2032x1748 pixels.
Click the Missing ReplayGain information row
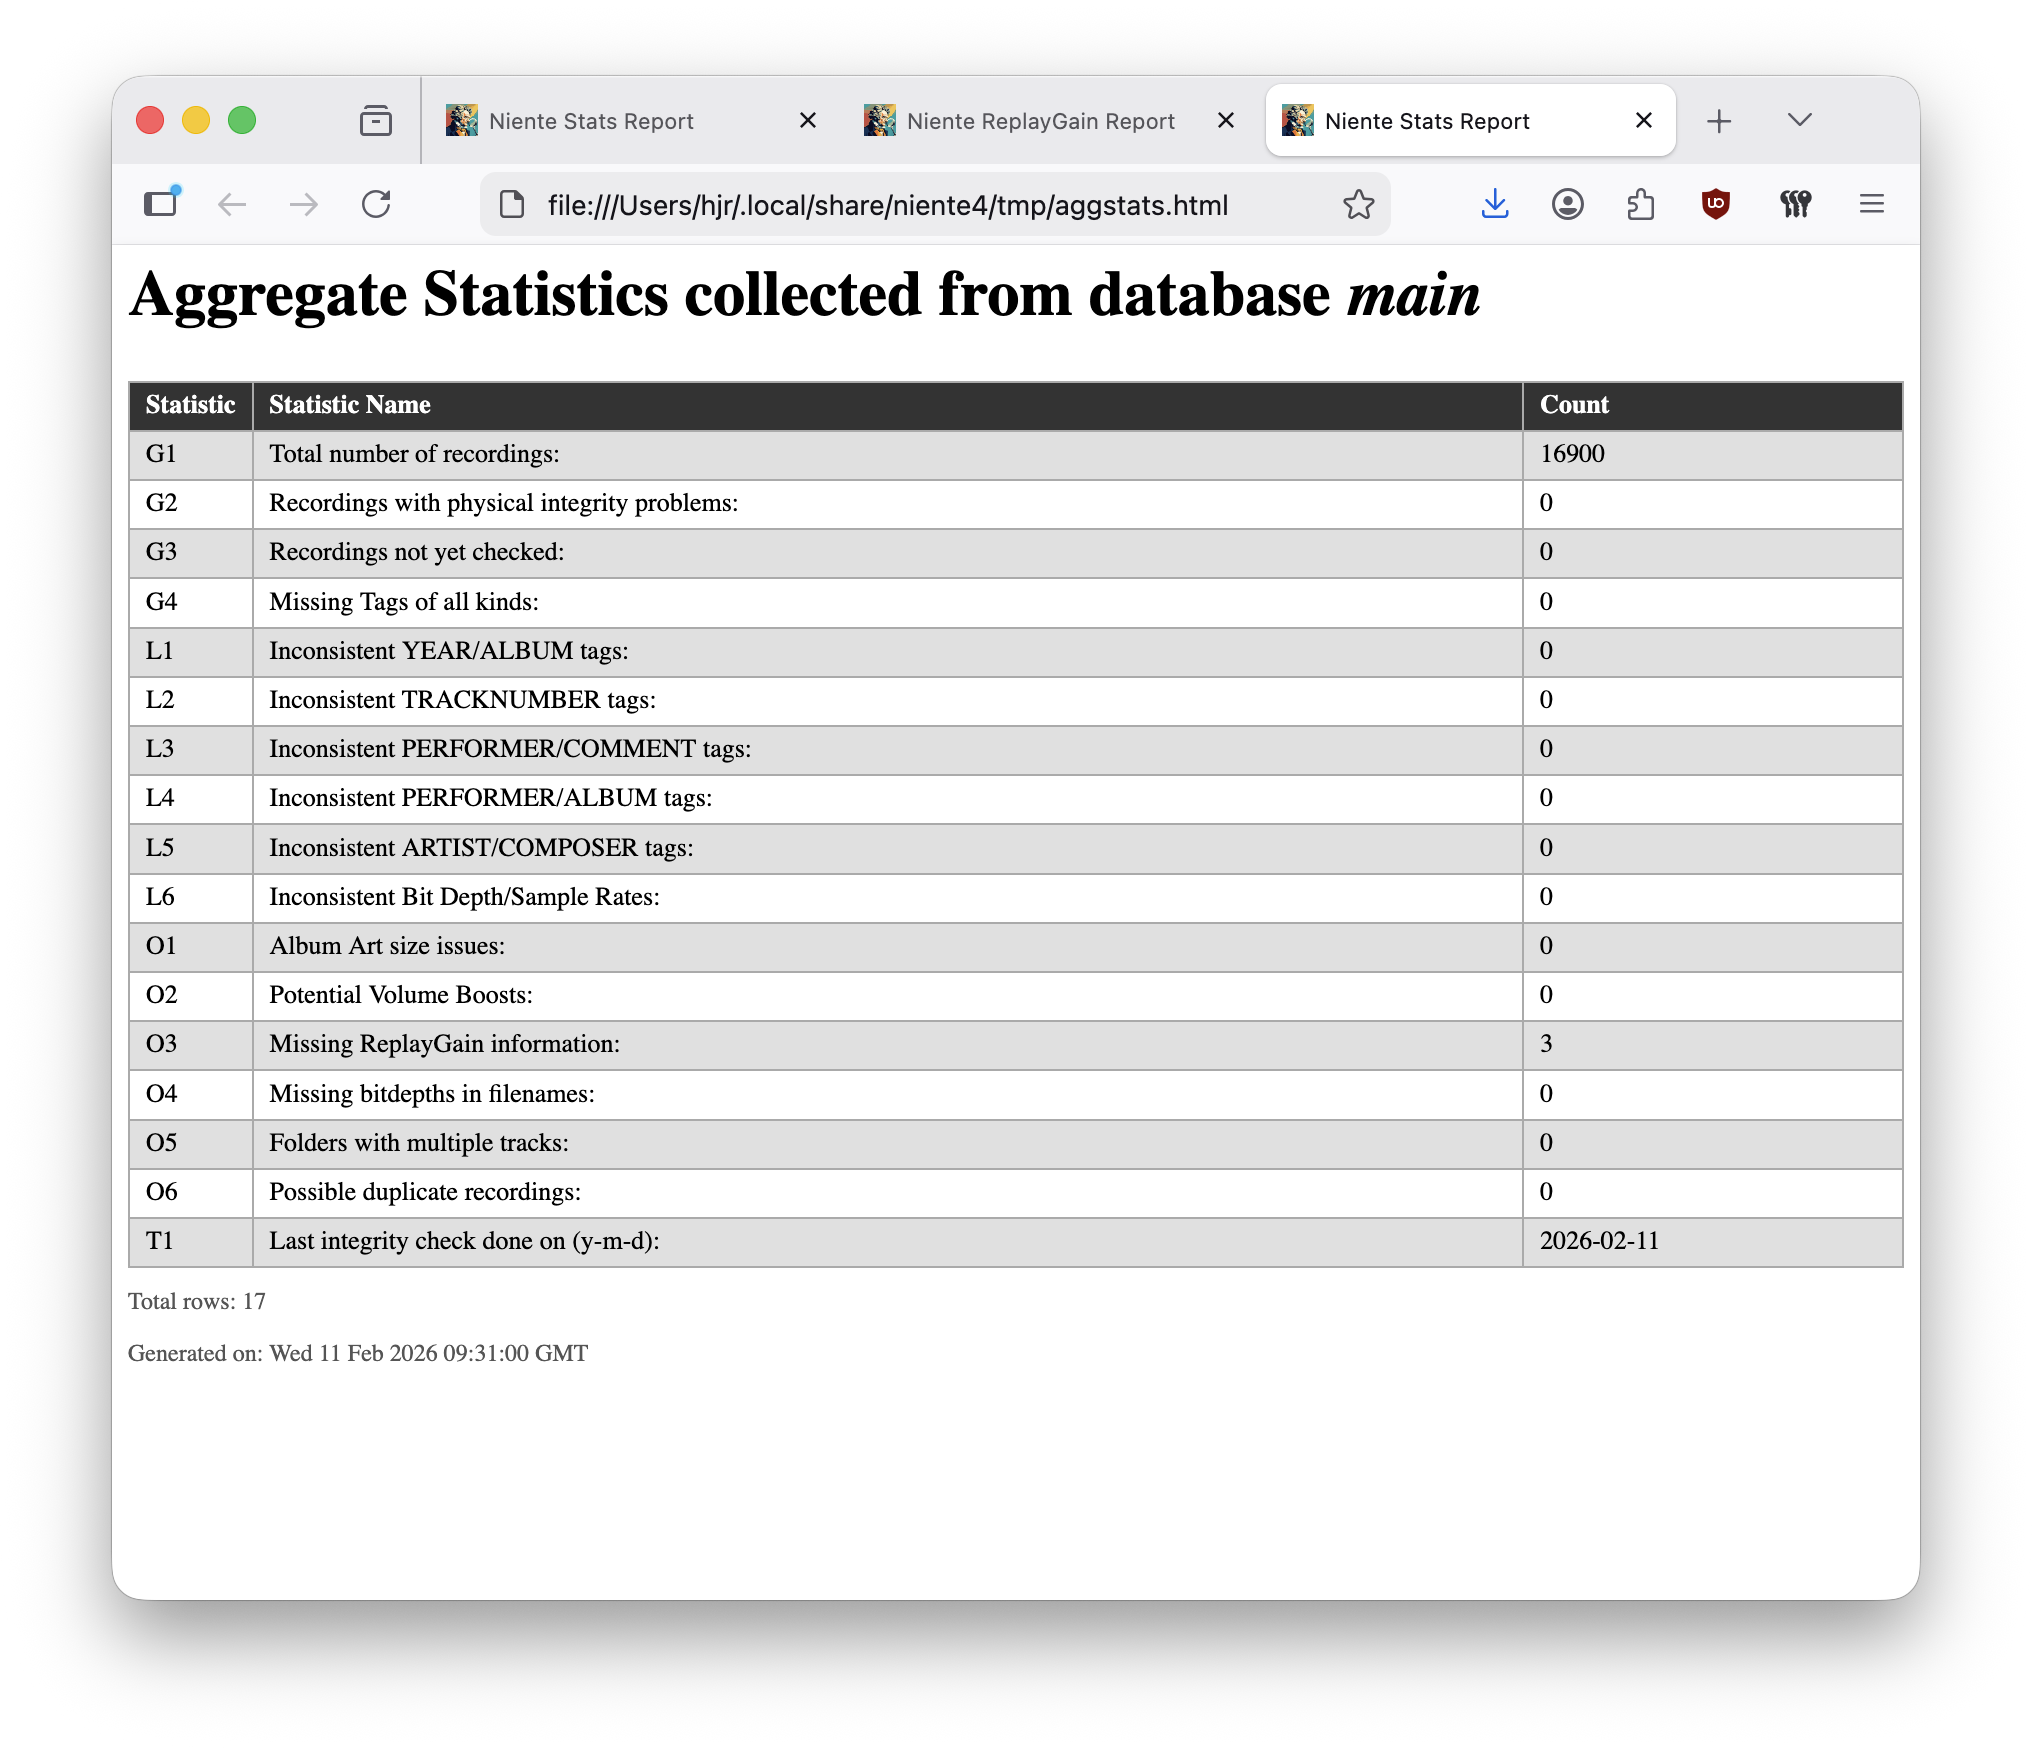point(444,1044)
